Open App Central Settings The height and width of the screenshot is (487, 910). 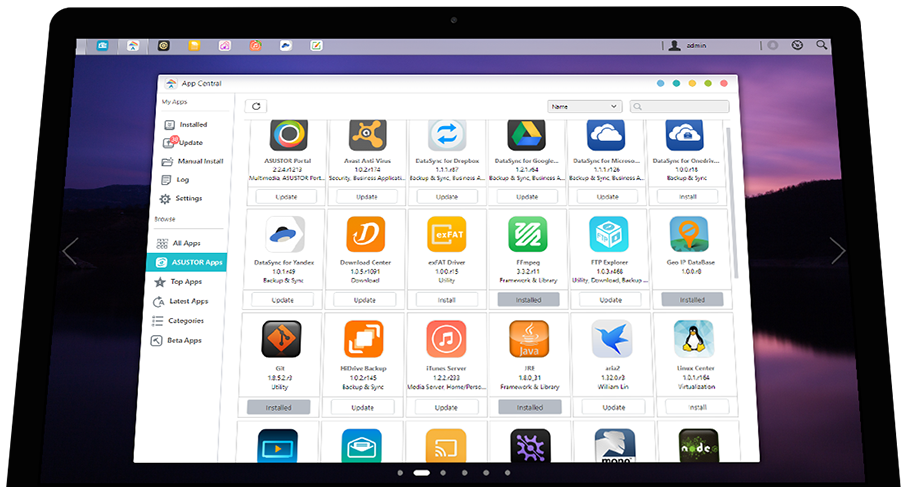(181, 199)
